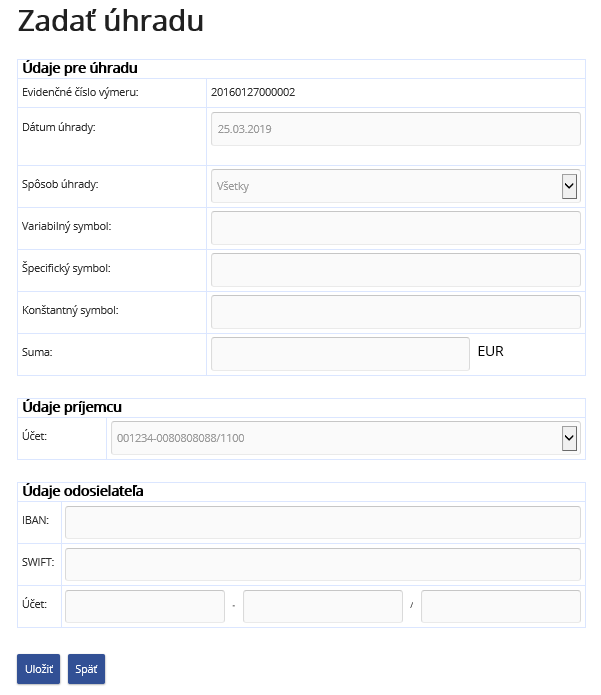Focus the Variabilný symbol input
The width and height of the screenshot is (601, 695).
(396, 228)
